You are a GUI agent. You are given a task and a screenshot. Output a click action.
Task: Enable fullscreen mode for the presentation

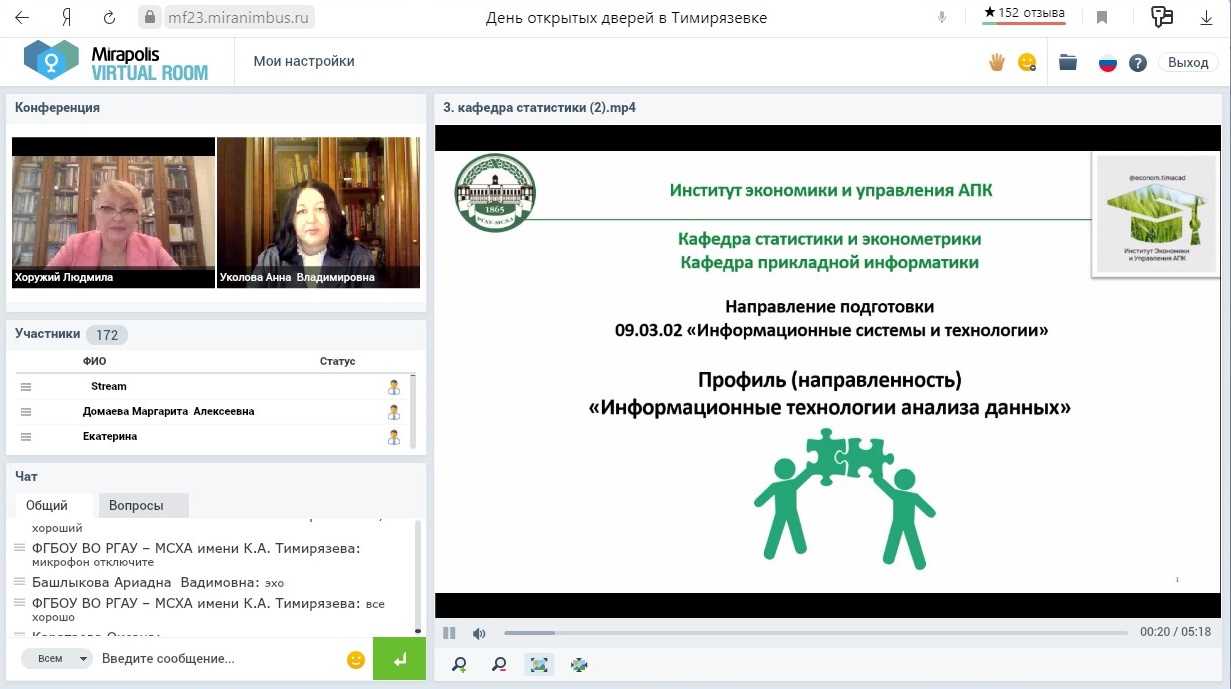coord(579,664)
